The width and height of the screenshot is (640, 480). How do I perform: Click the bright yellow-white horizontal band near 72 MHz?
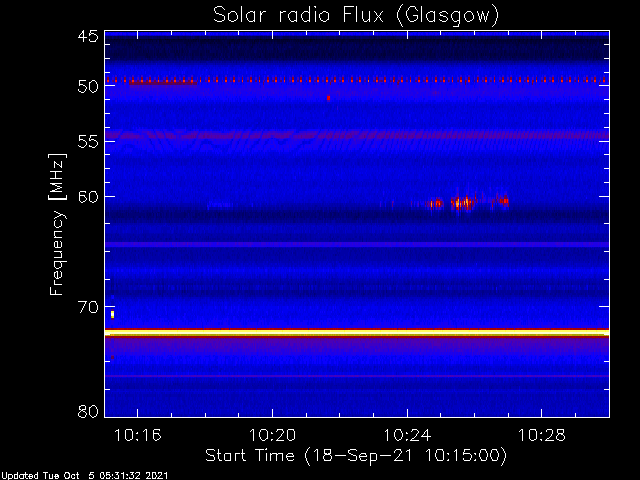point(357,333)
